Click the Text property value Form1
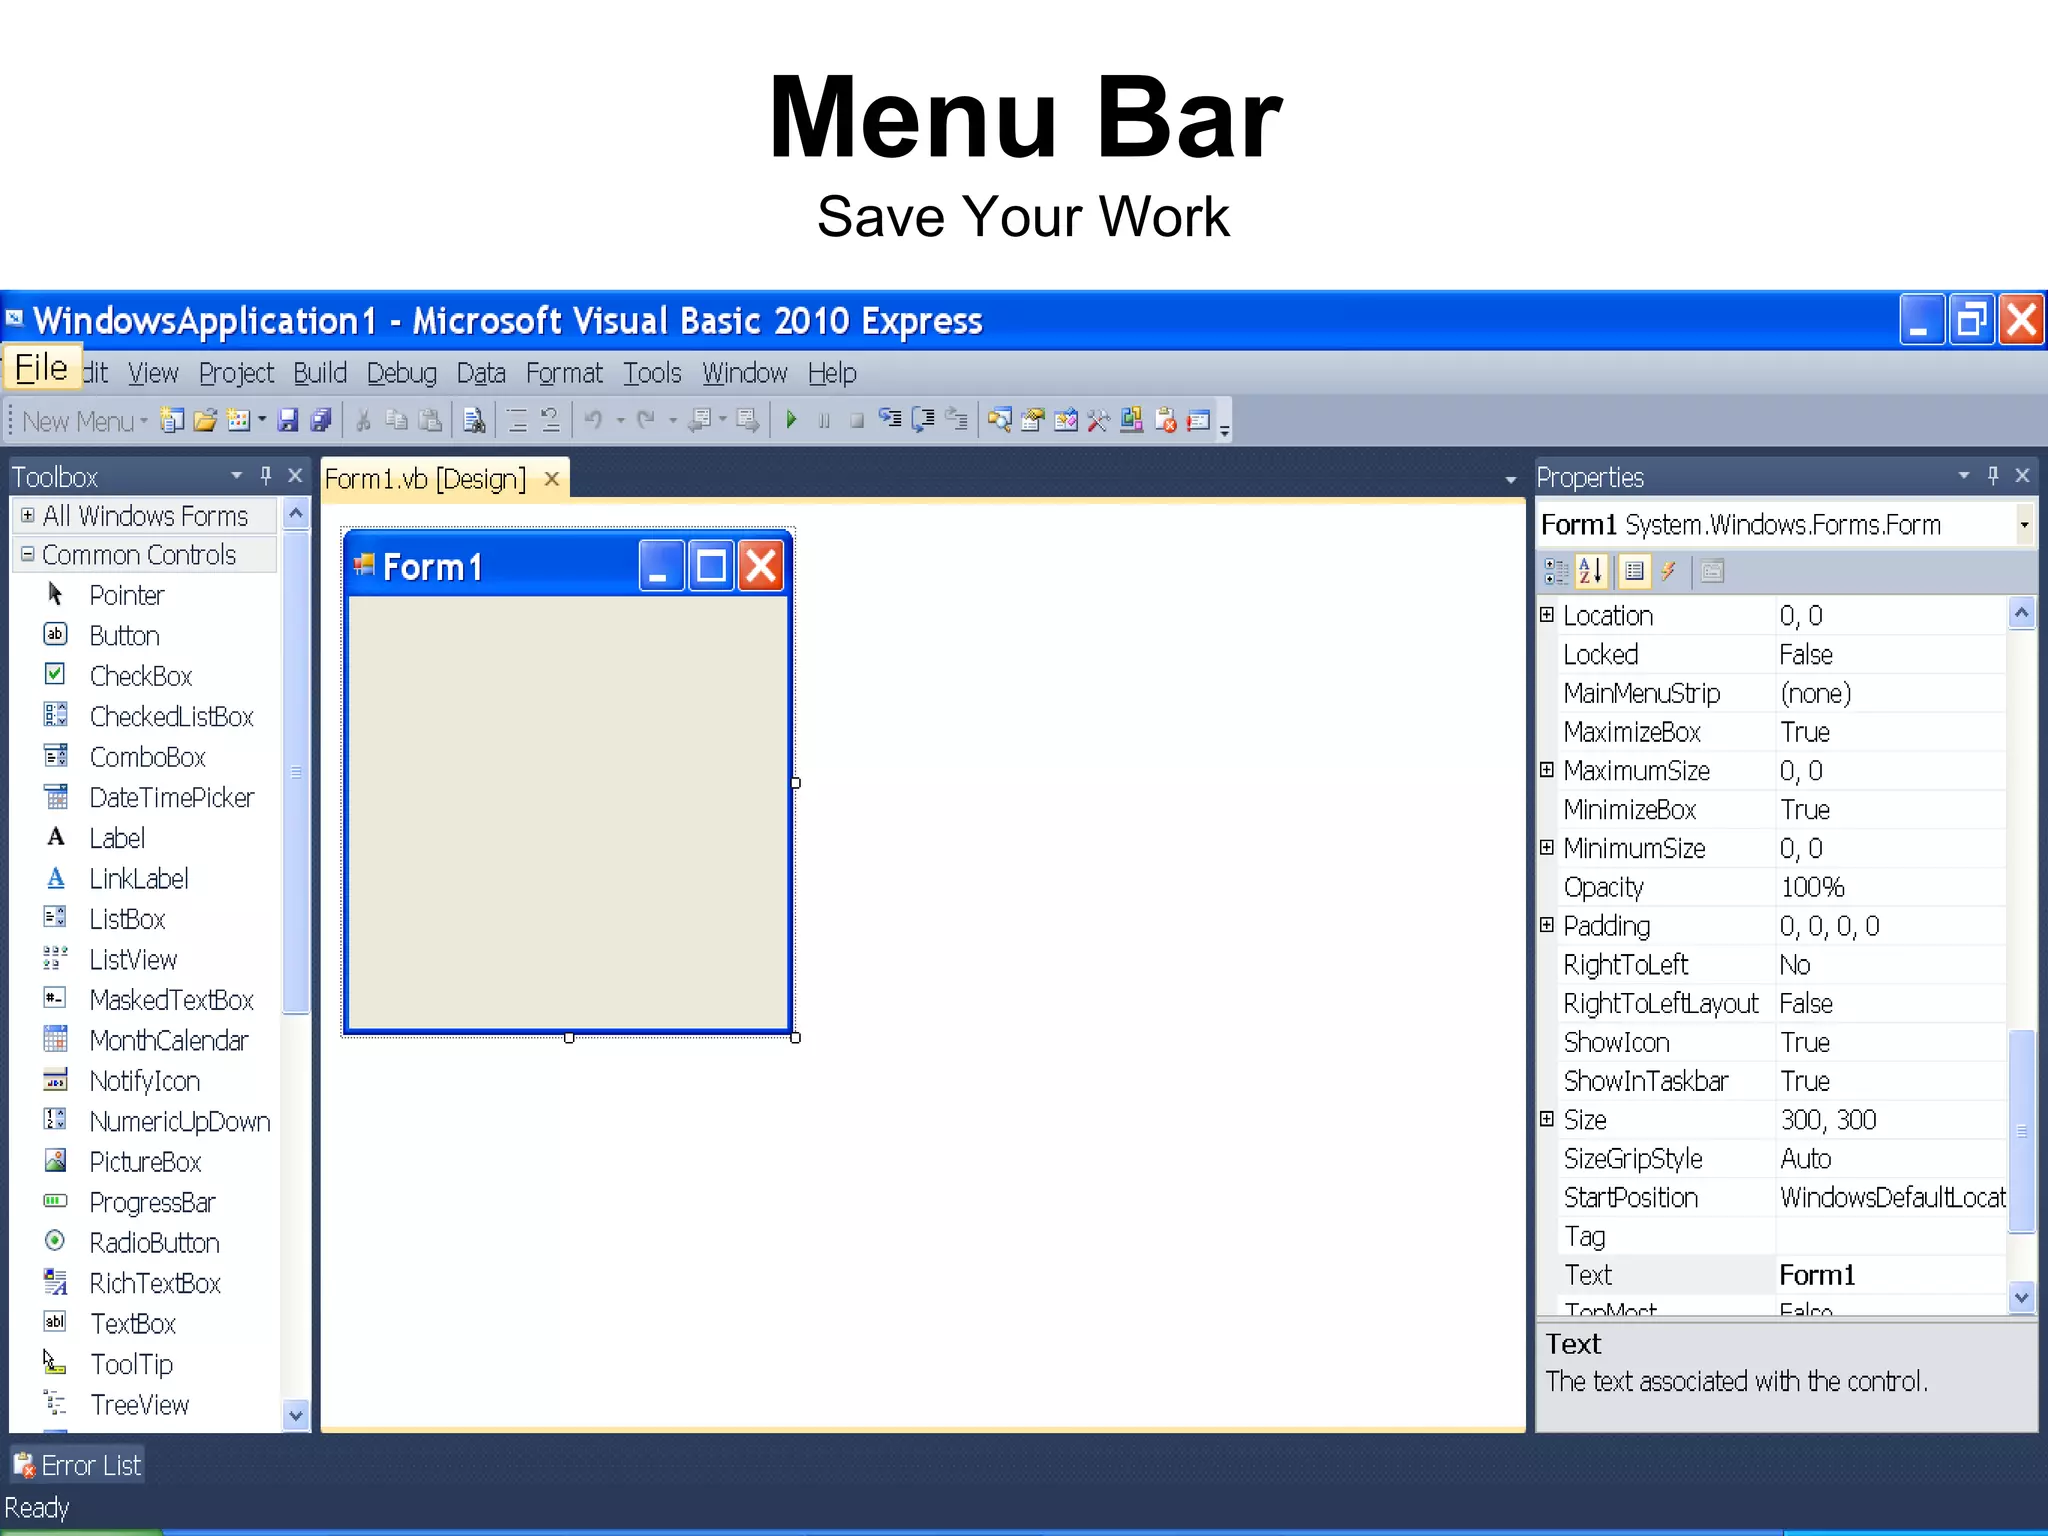Screen dimensions: 2048x1536 click(1817, 1275)
